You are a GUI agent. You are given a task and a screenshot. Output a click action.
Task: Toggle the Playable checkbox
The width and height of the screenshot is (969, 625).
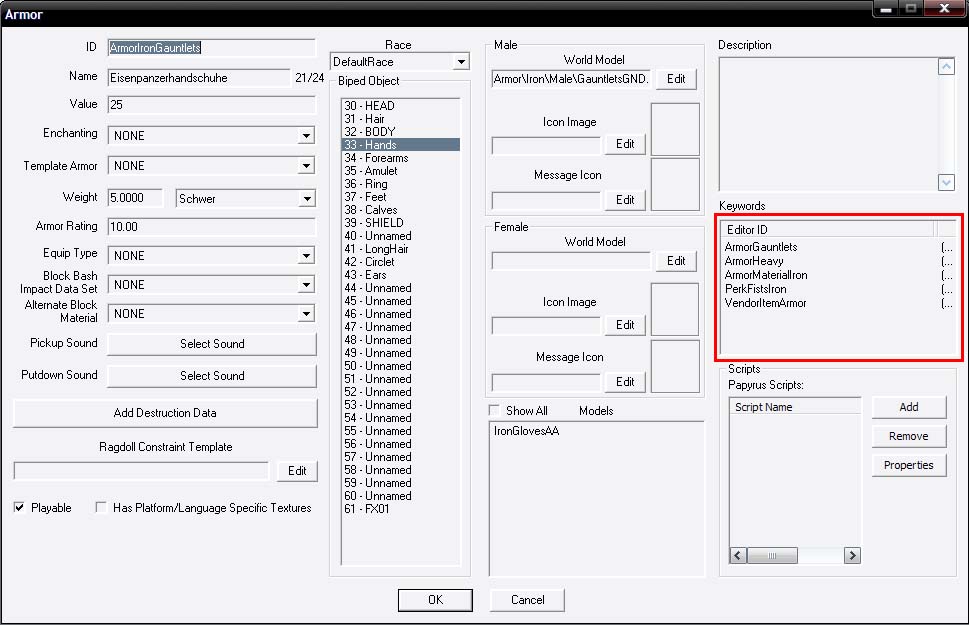click(20, 508)
